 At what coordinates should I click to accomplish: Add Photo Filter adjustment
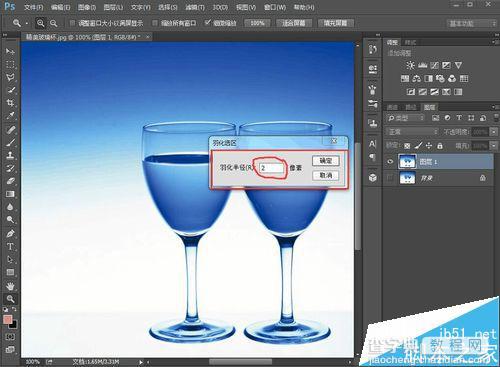[x=440, y=79]
